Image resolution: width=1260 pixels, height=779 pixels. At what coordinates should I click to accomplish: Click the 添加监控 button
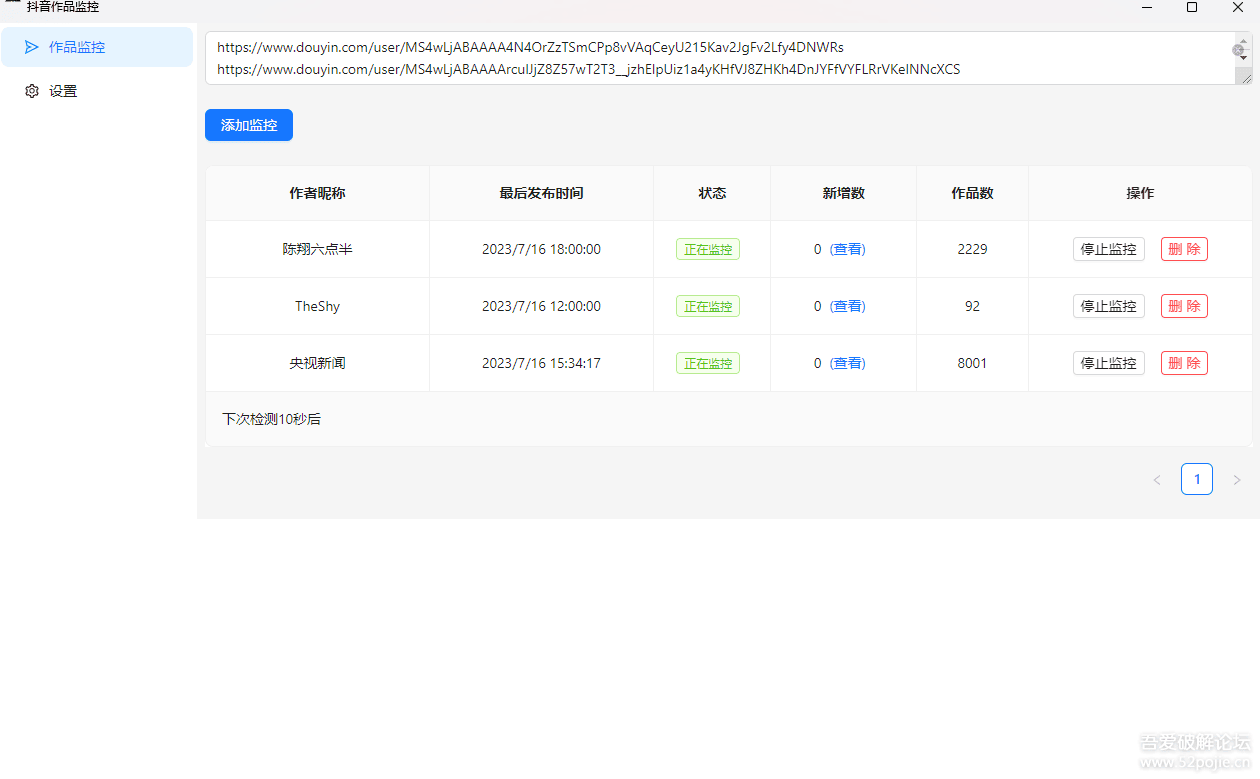click(x=249, y=125)
